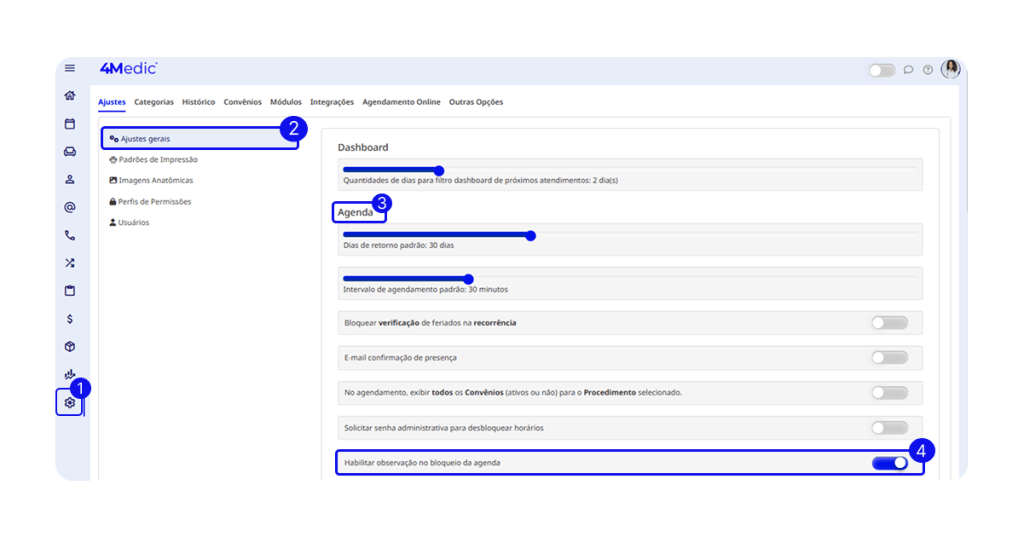Image resolution: width=1024 pixels, height=537 pixels.
Task: Open the Outras Opções tab
Action: [476, 102]
